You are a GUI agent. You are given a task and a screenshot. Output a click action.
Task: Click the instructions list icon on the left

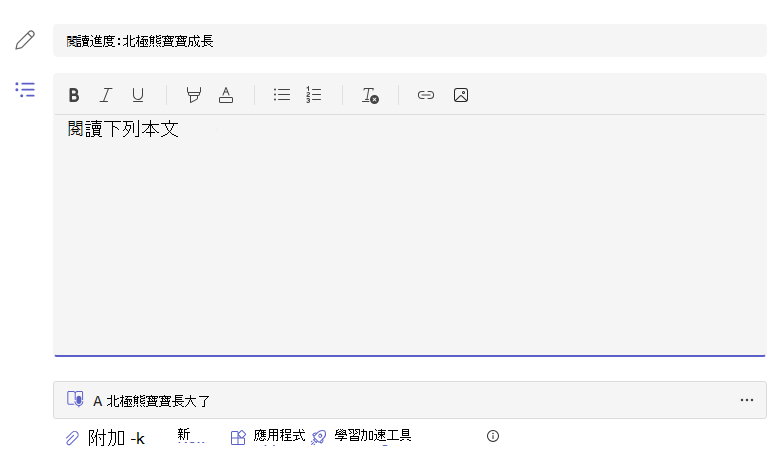pos(25,90)
